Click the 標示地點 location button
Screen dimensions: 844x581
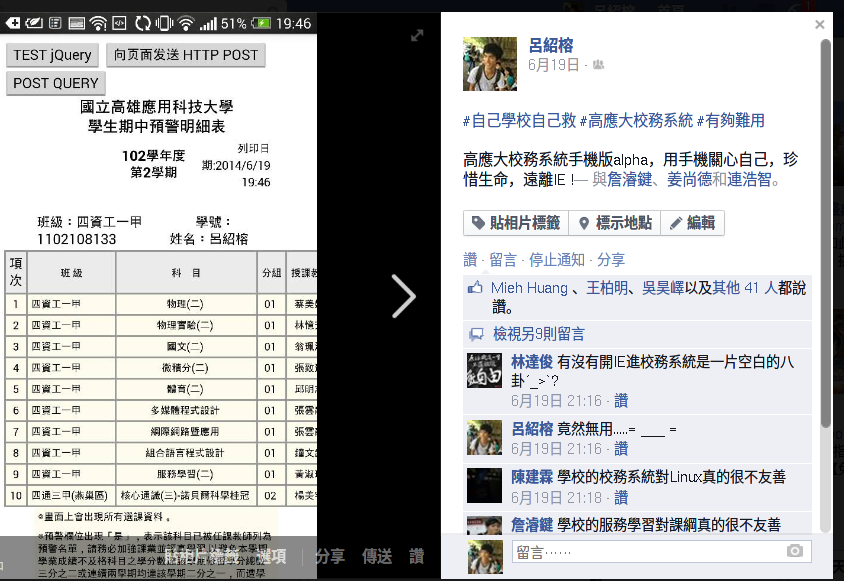point(615,223)
